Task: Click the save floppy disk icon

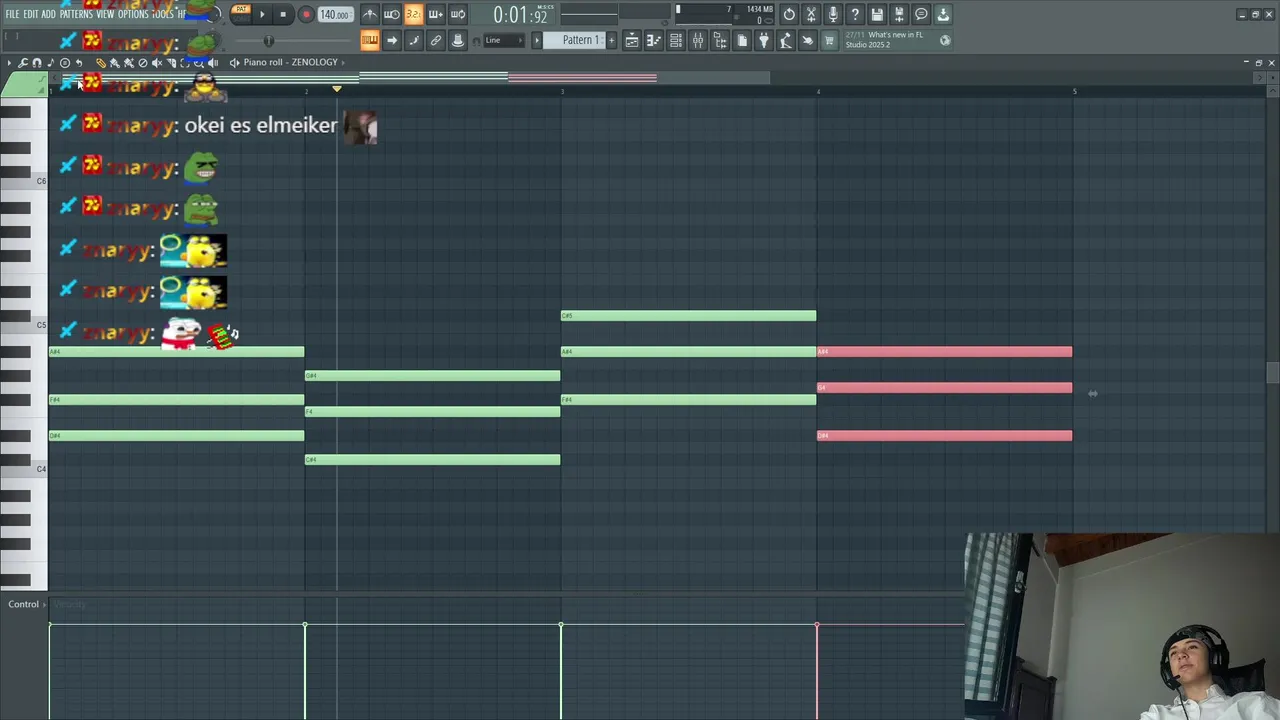Action: 877,14
